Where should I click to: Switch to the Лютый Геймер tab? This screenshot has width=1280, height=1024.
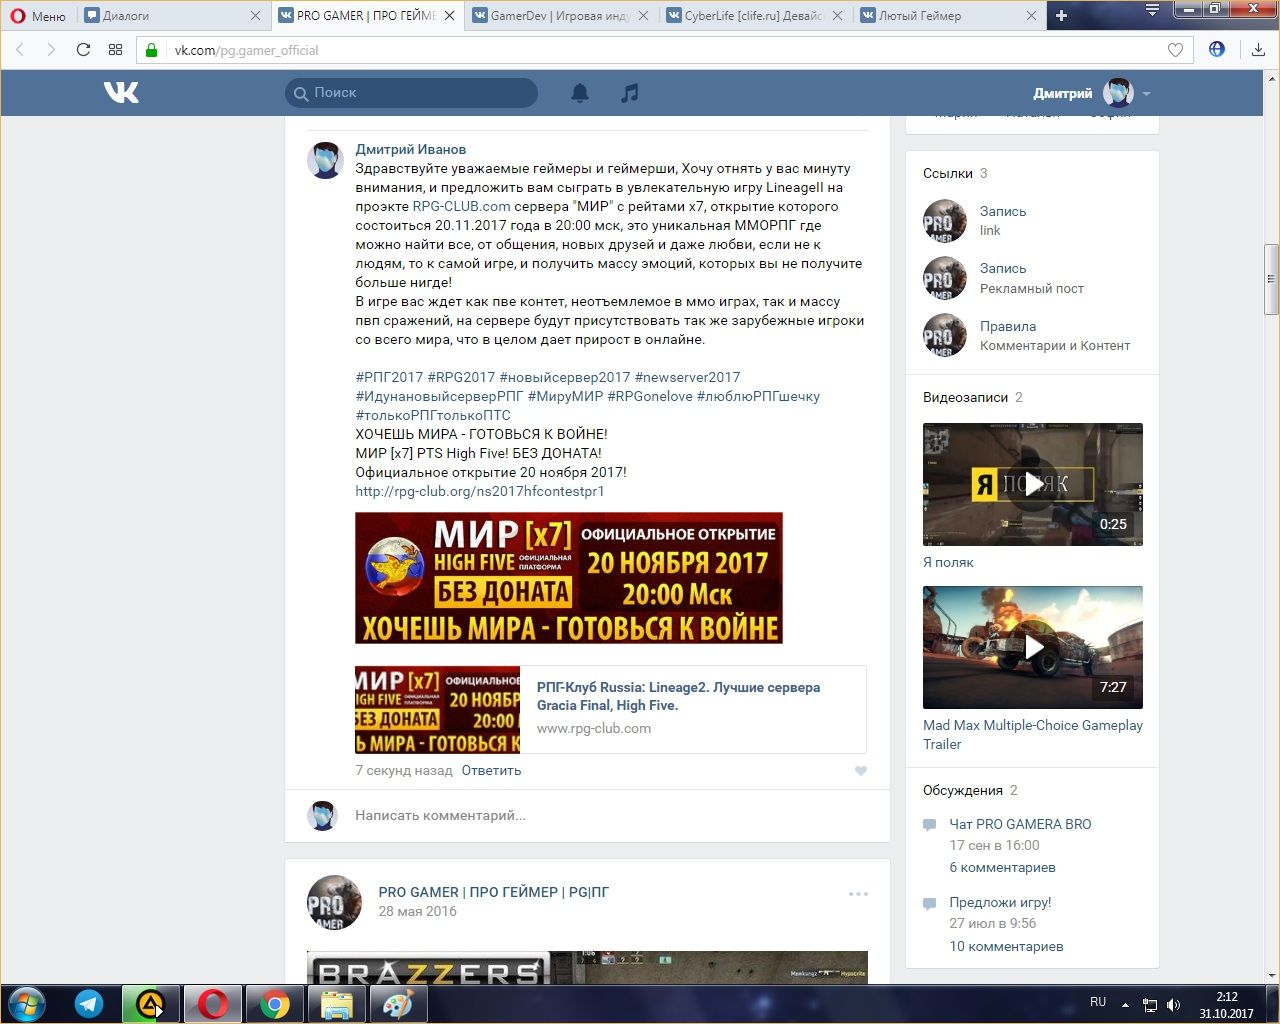coord(948,16)
